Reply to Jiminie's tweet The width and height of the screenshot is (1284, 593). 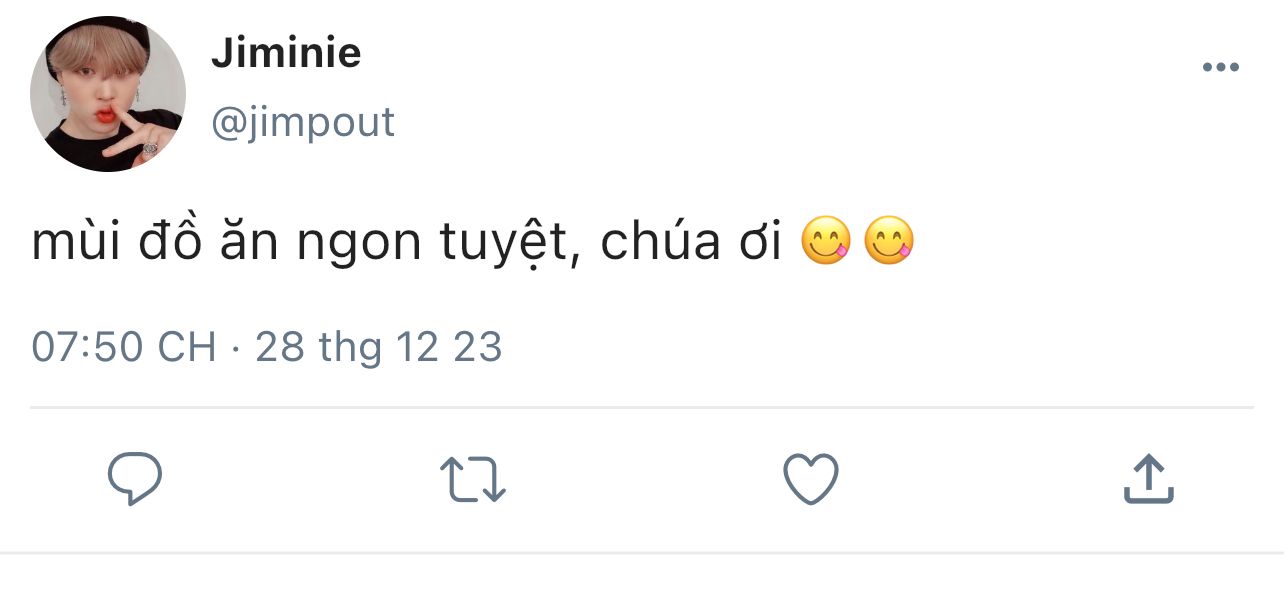[x=135, y=479]
